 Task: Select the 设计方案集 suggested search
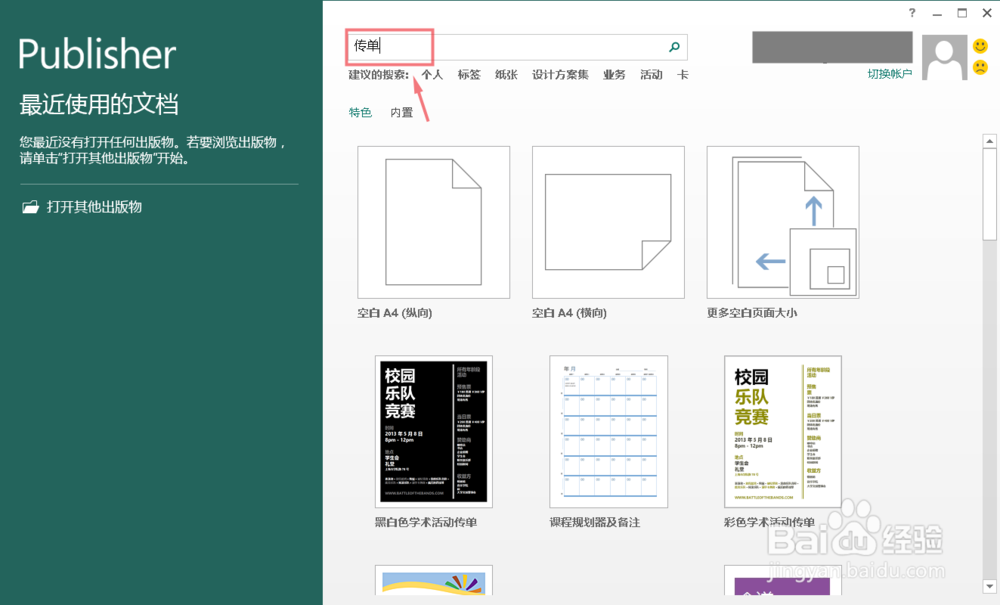tap(559, 74)
